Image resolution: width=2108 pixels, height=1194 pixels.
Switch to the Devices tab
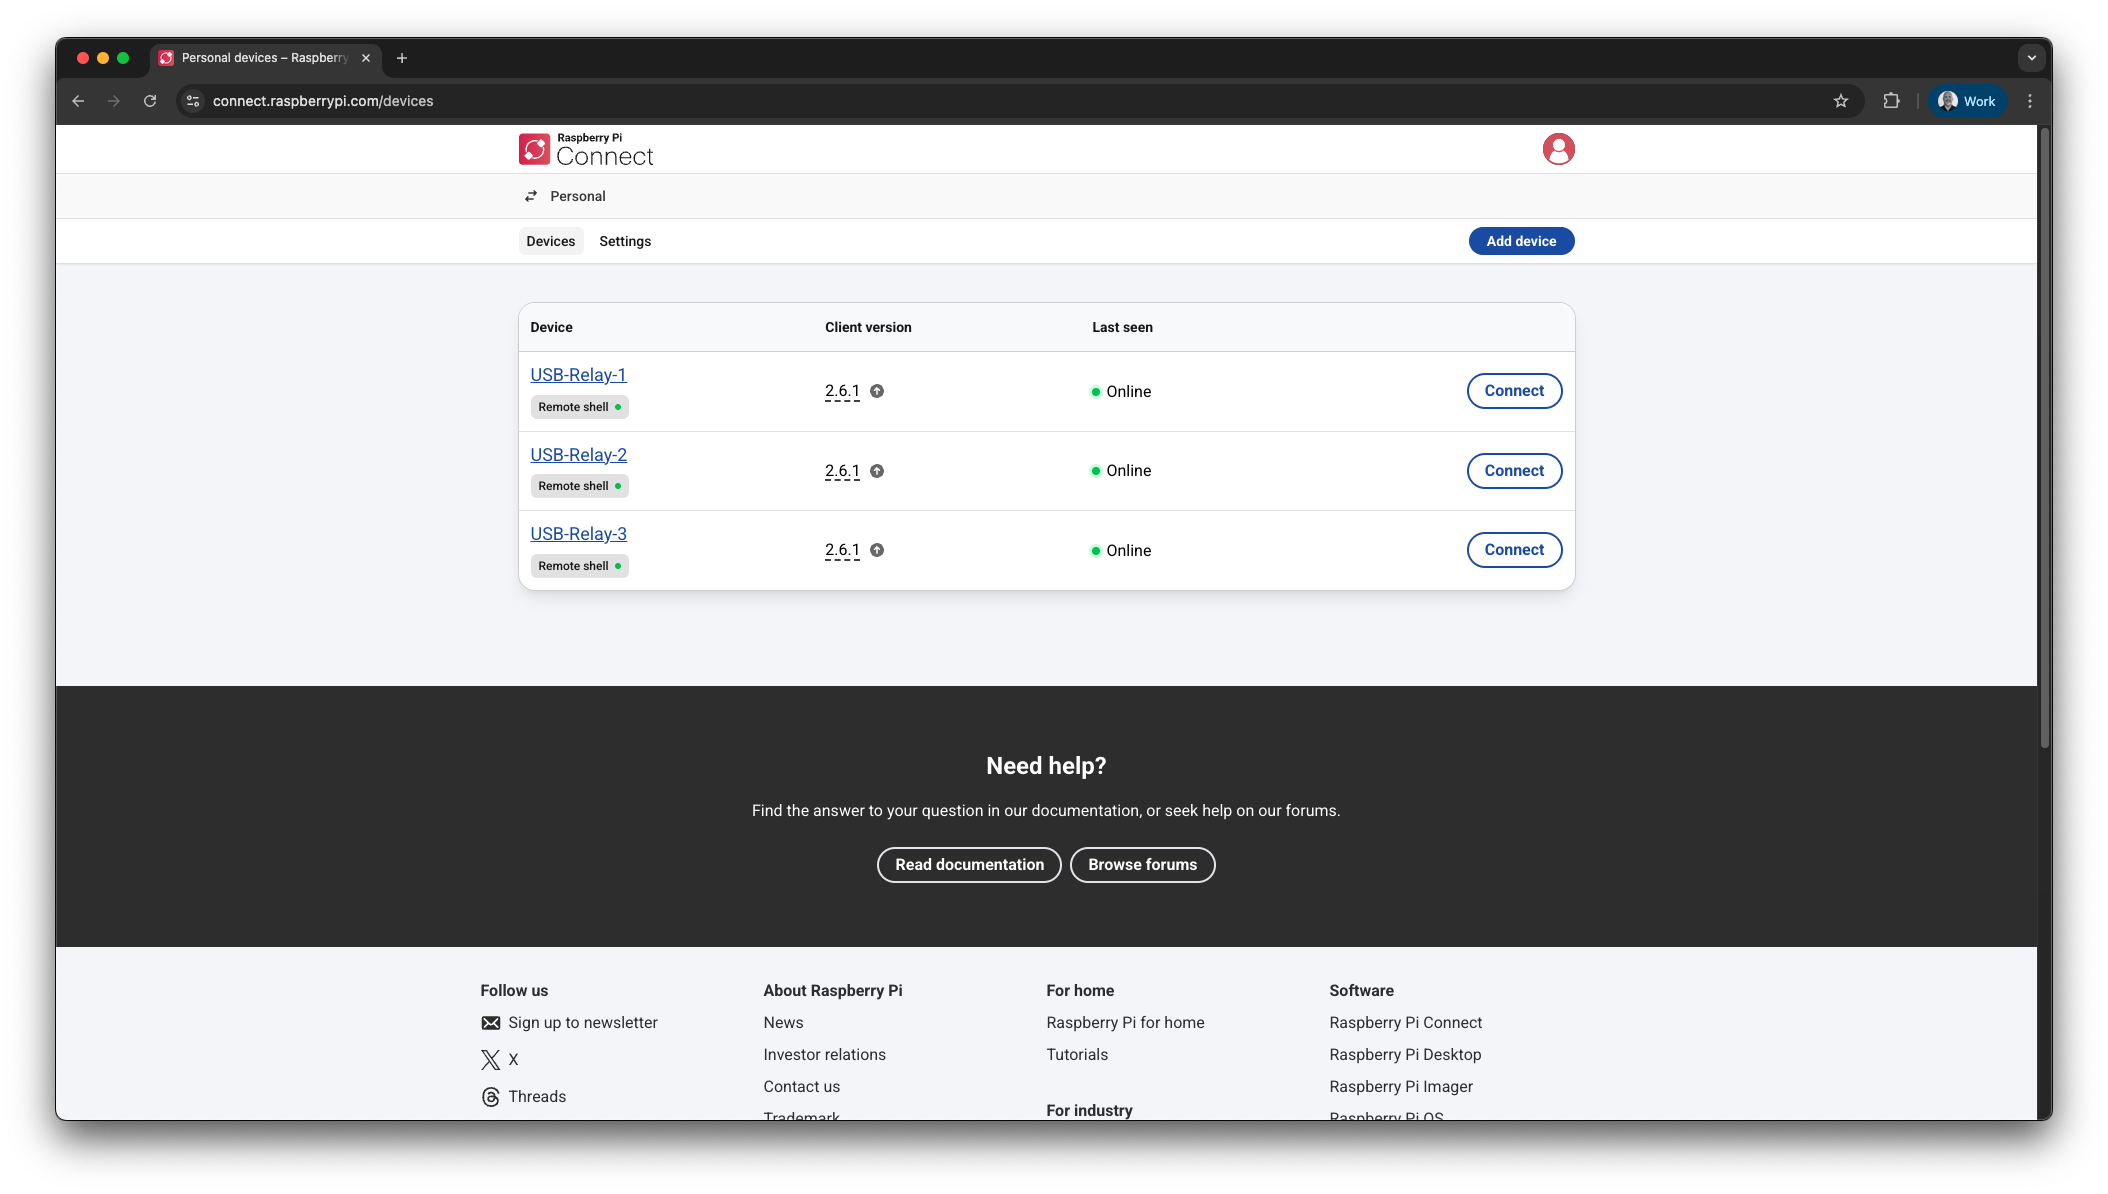551,241
